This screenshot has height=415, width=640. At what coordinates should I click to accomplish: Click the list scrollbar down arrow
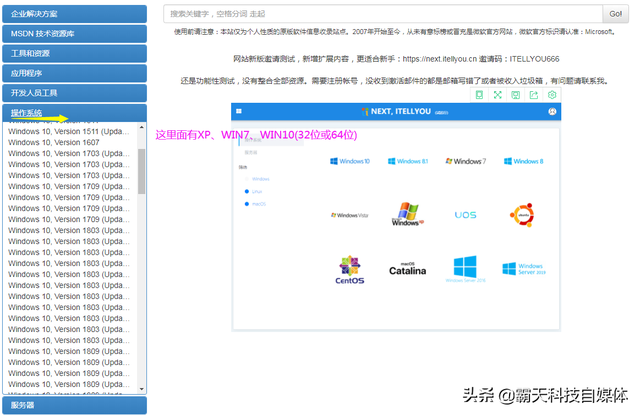142,389
